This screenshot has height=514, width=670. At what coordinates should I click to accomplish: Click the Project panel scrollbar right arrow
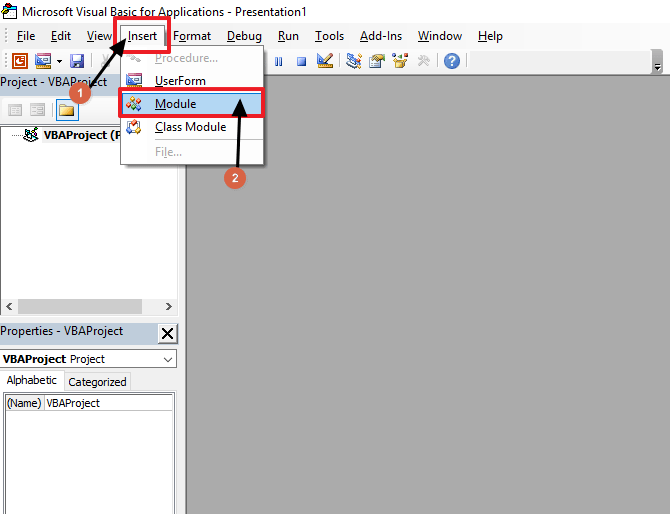[x=169, y=306]
